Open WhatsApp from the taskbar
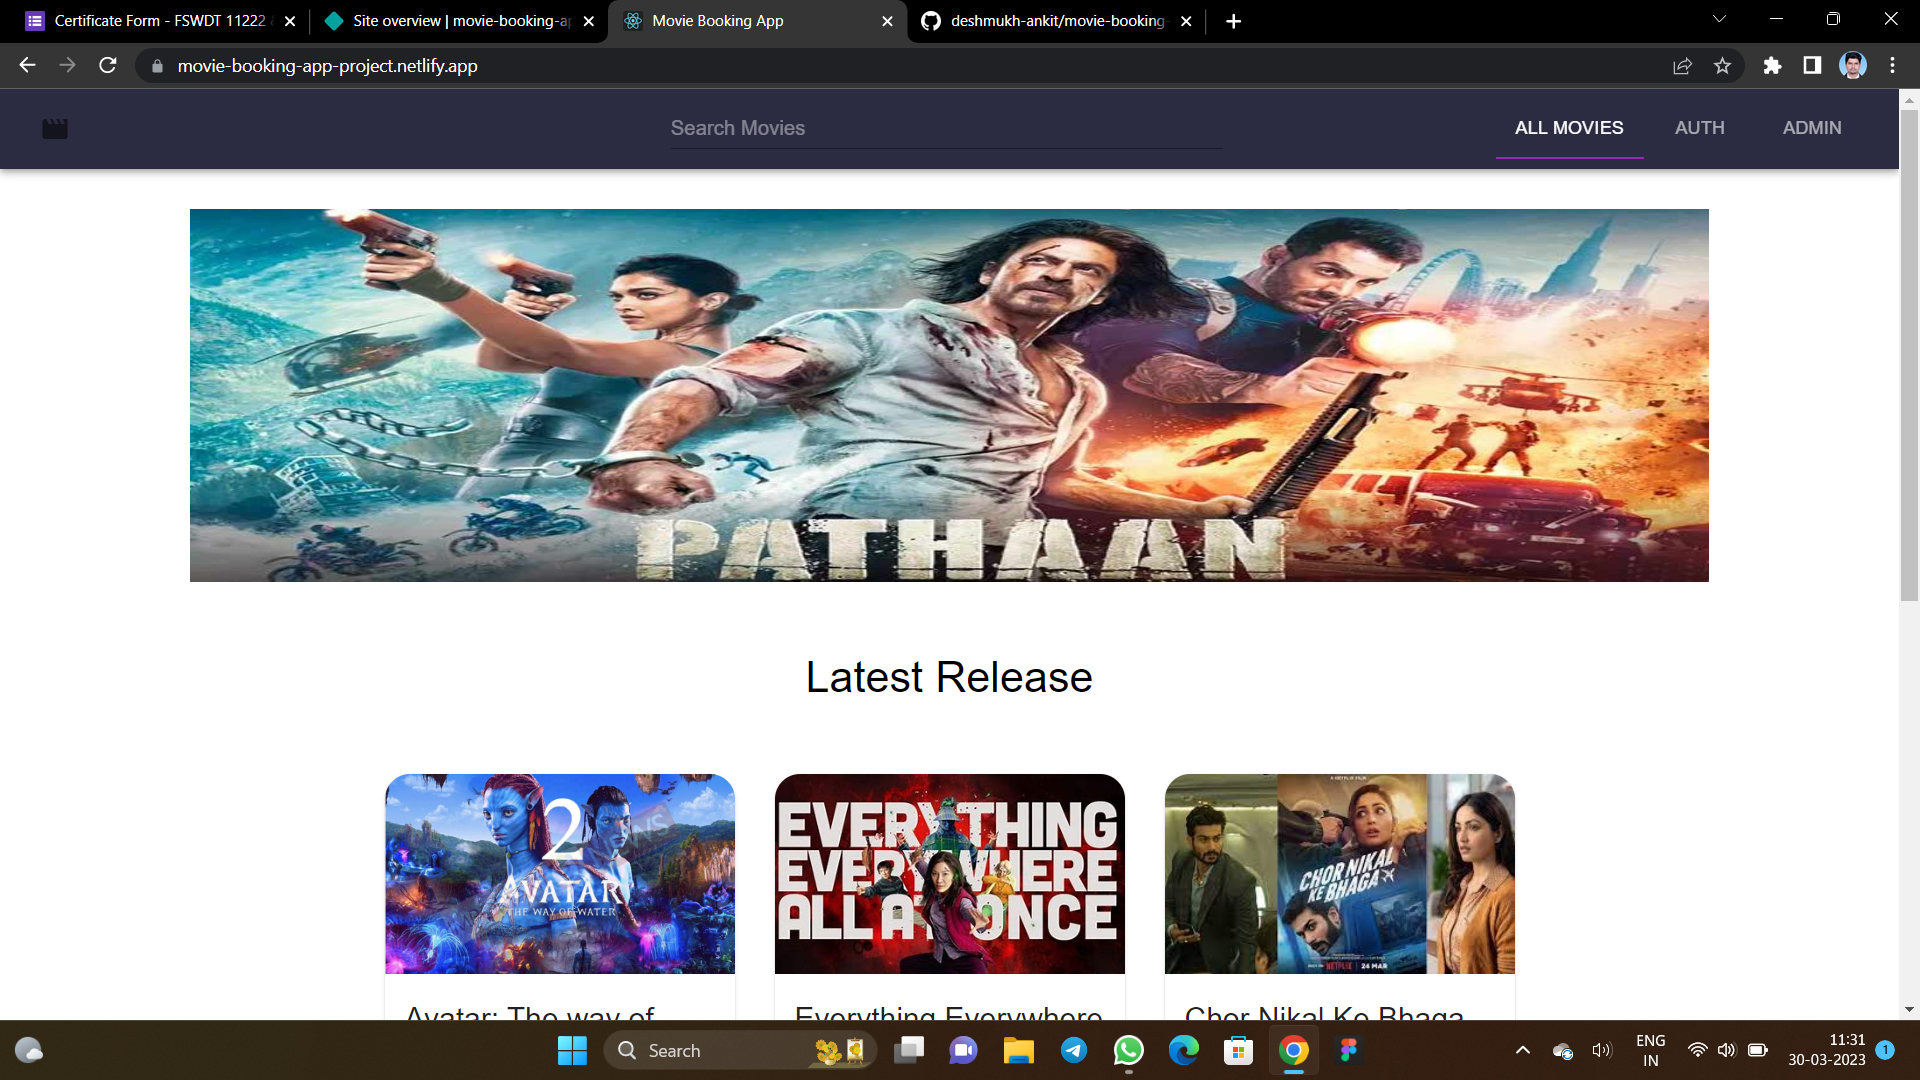 (x=1128, y=1050)
